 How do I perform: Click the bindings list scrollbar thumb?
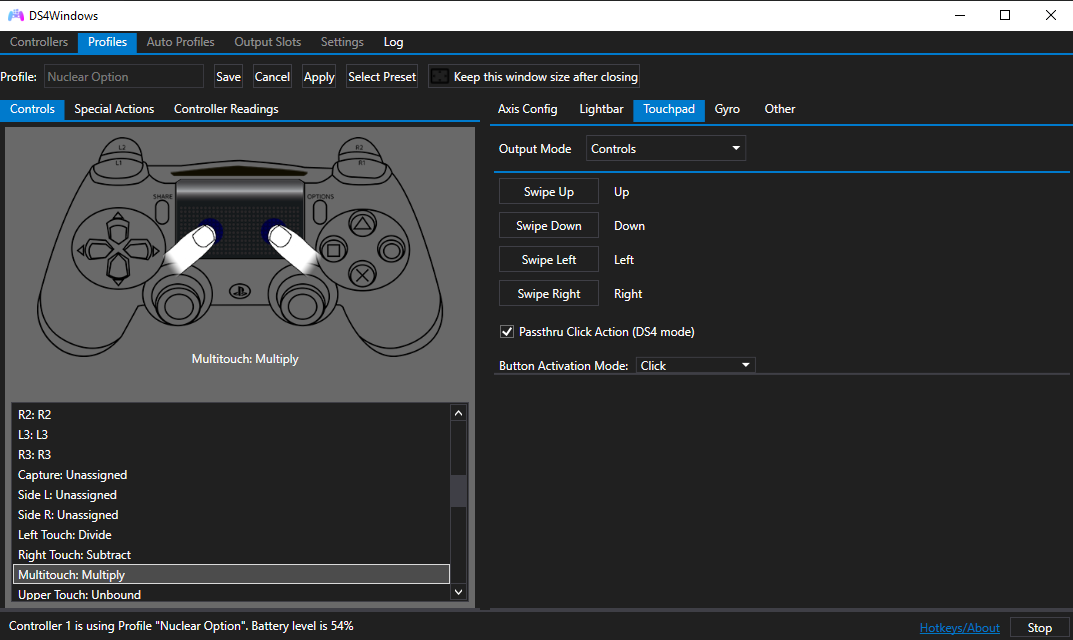(x=458, y=490)
